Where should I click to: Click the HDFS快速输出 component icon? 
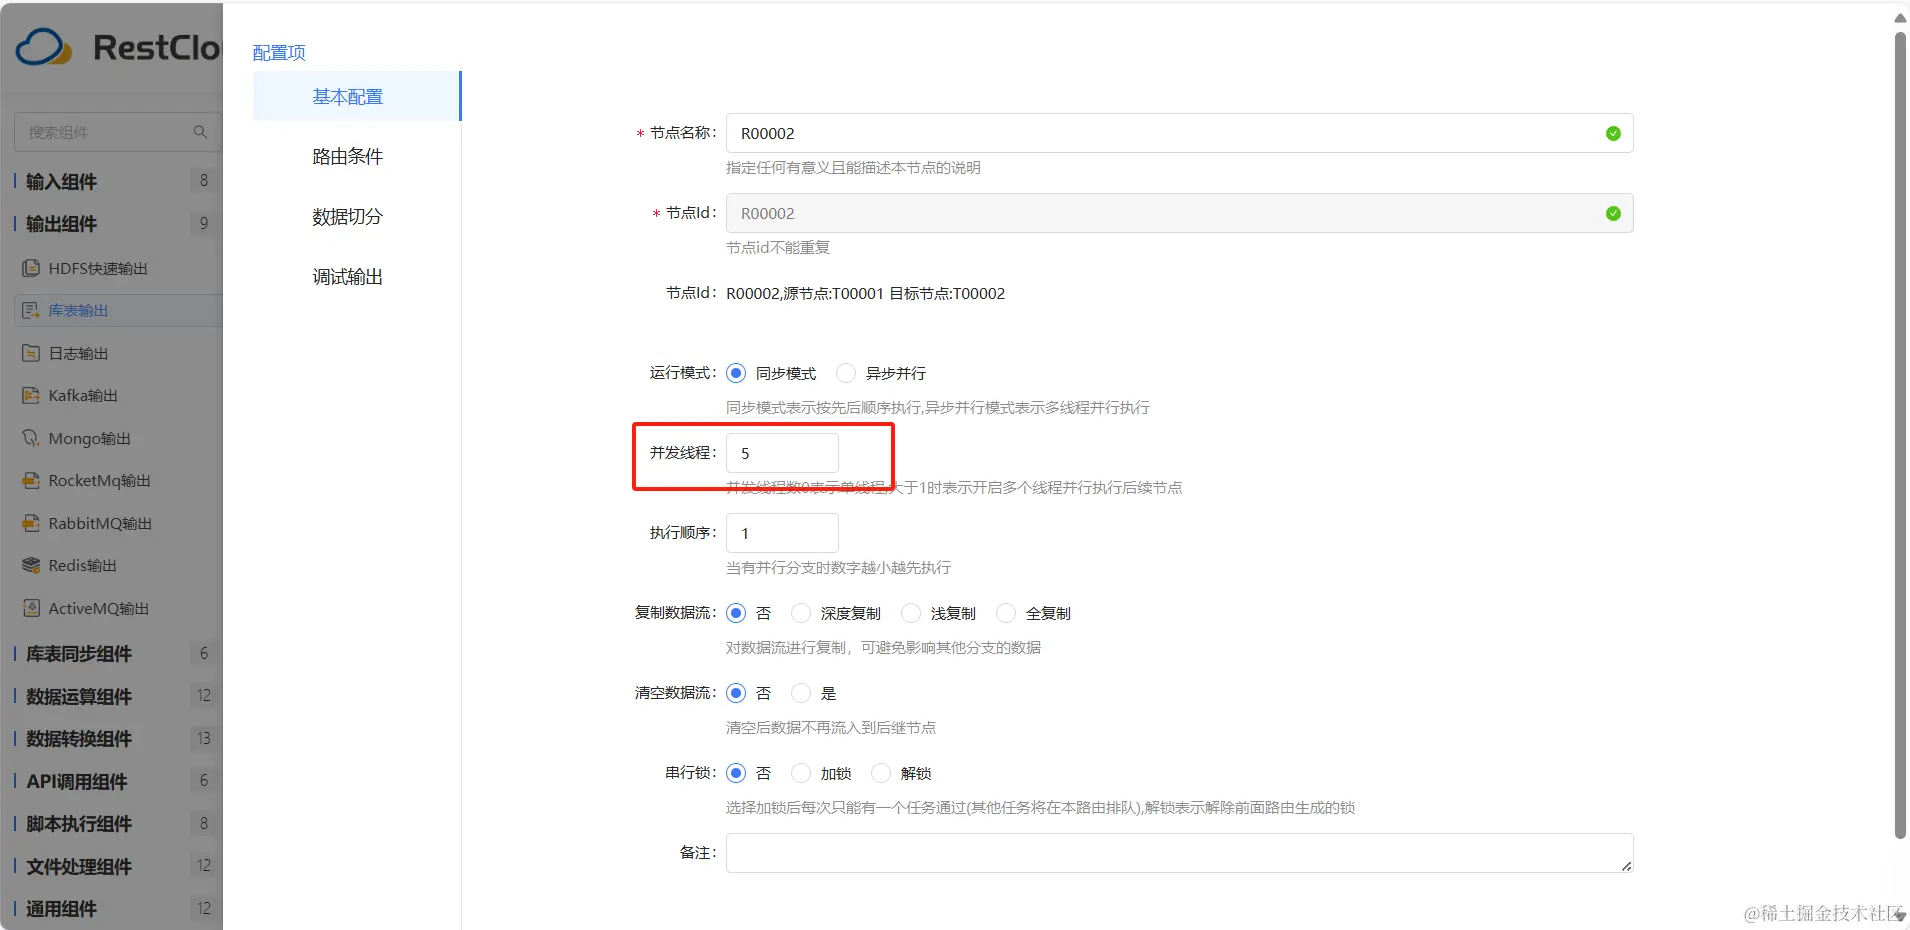point(31,268)
